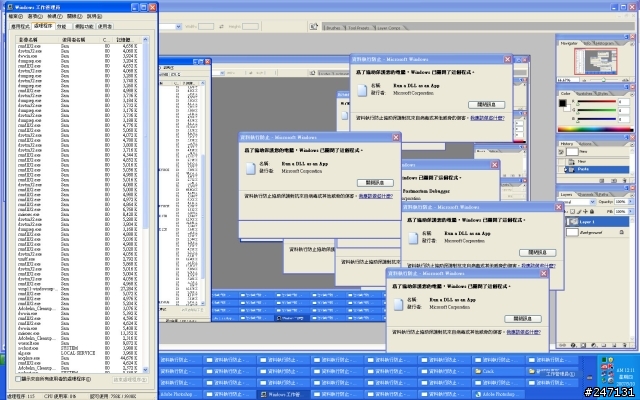The height and width of the screenshot is (400, 640).
Task: Toggle the File Browser icon in options bar
Action: pos(313,27)
